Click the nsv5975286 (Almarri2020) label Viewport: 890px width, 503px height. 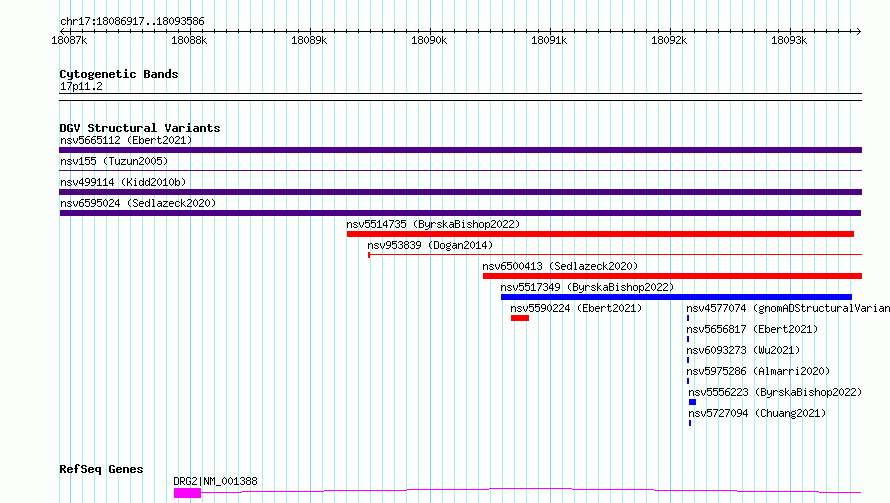click(758, 371)
